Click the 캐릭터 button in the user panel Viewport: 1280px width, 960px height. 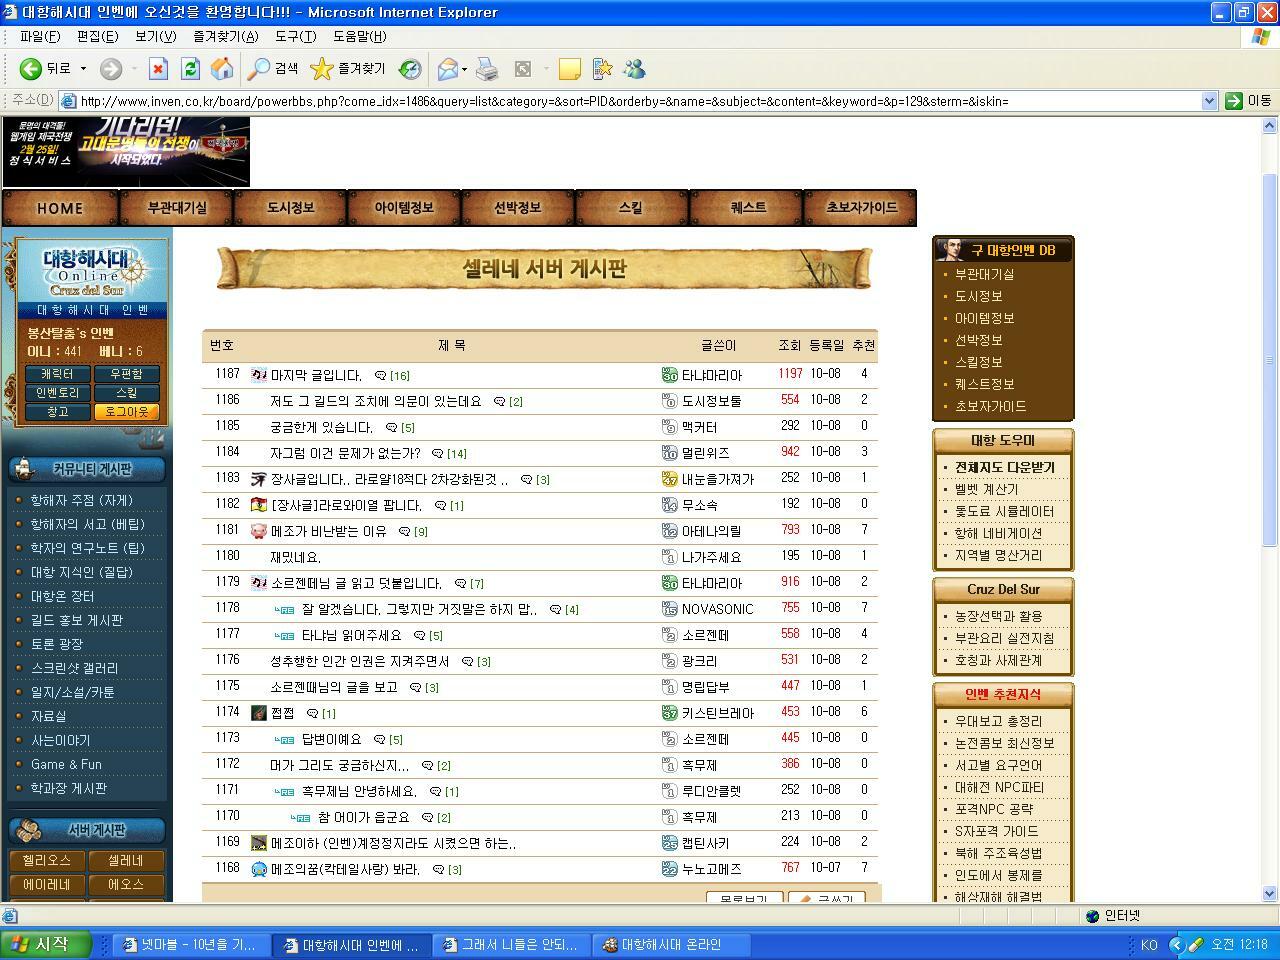click(x=57, y=374)
